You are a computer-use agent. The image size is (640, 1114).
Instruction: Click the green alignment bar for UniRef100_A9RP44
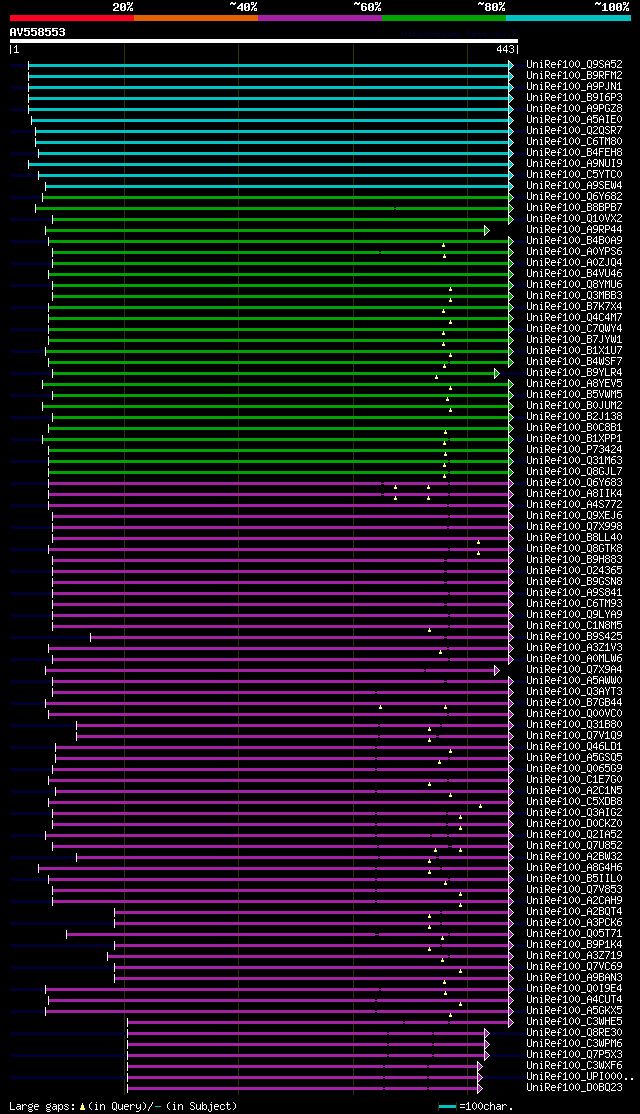pos(267,230)
